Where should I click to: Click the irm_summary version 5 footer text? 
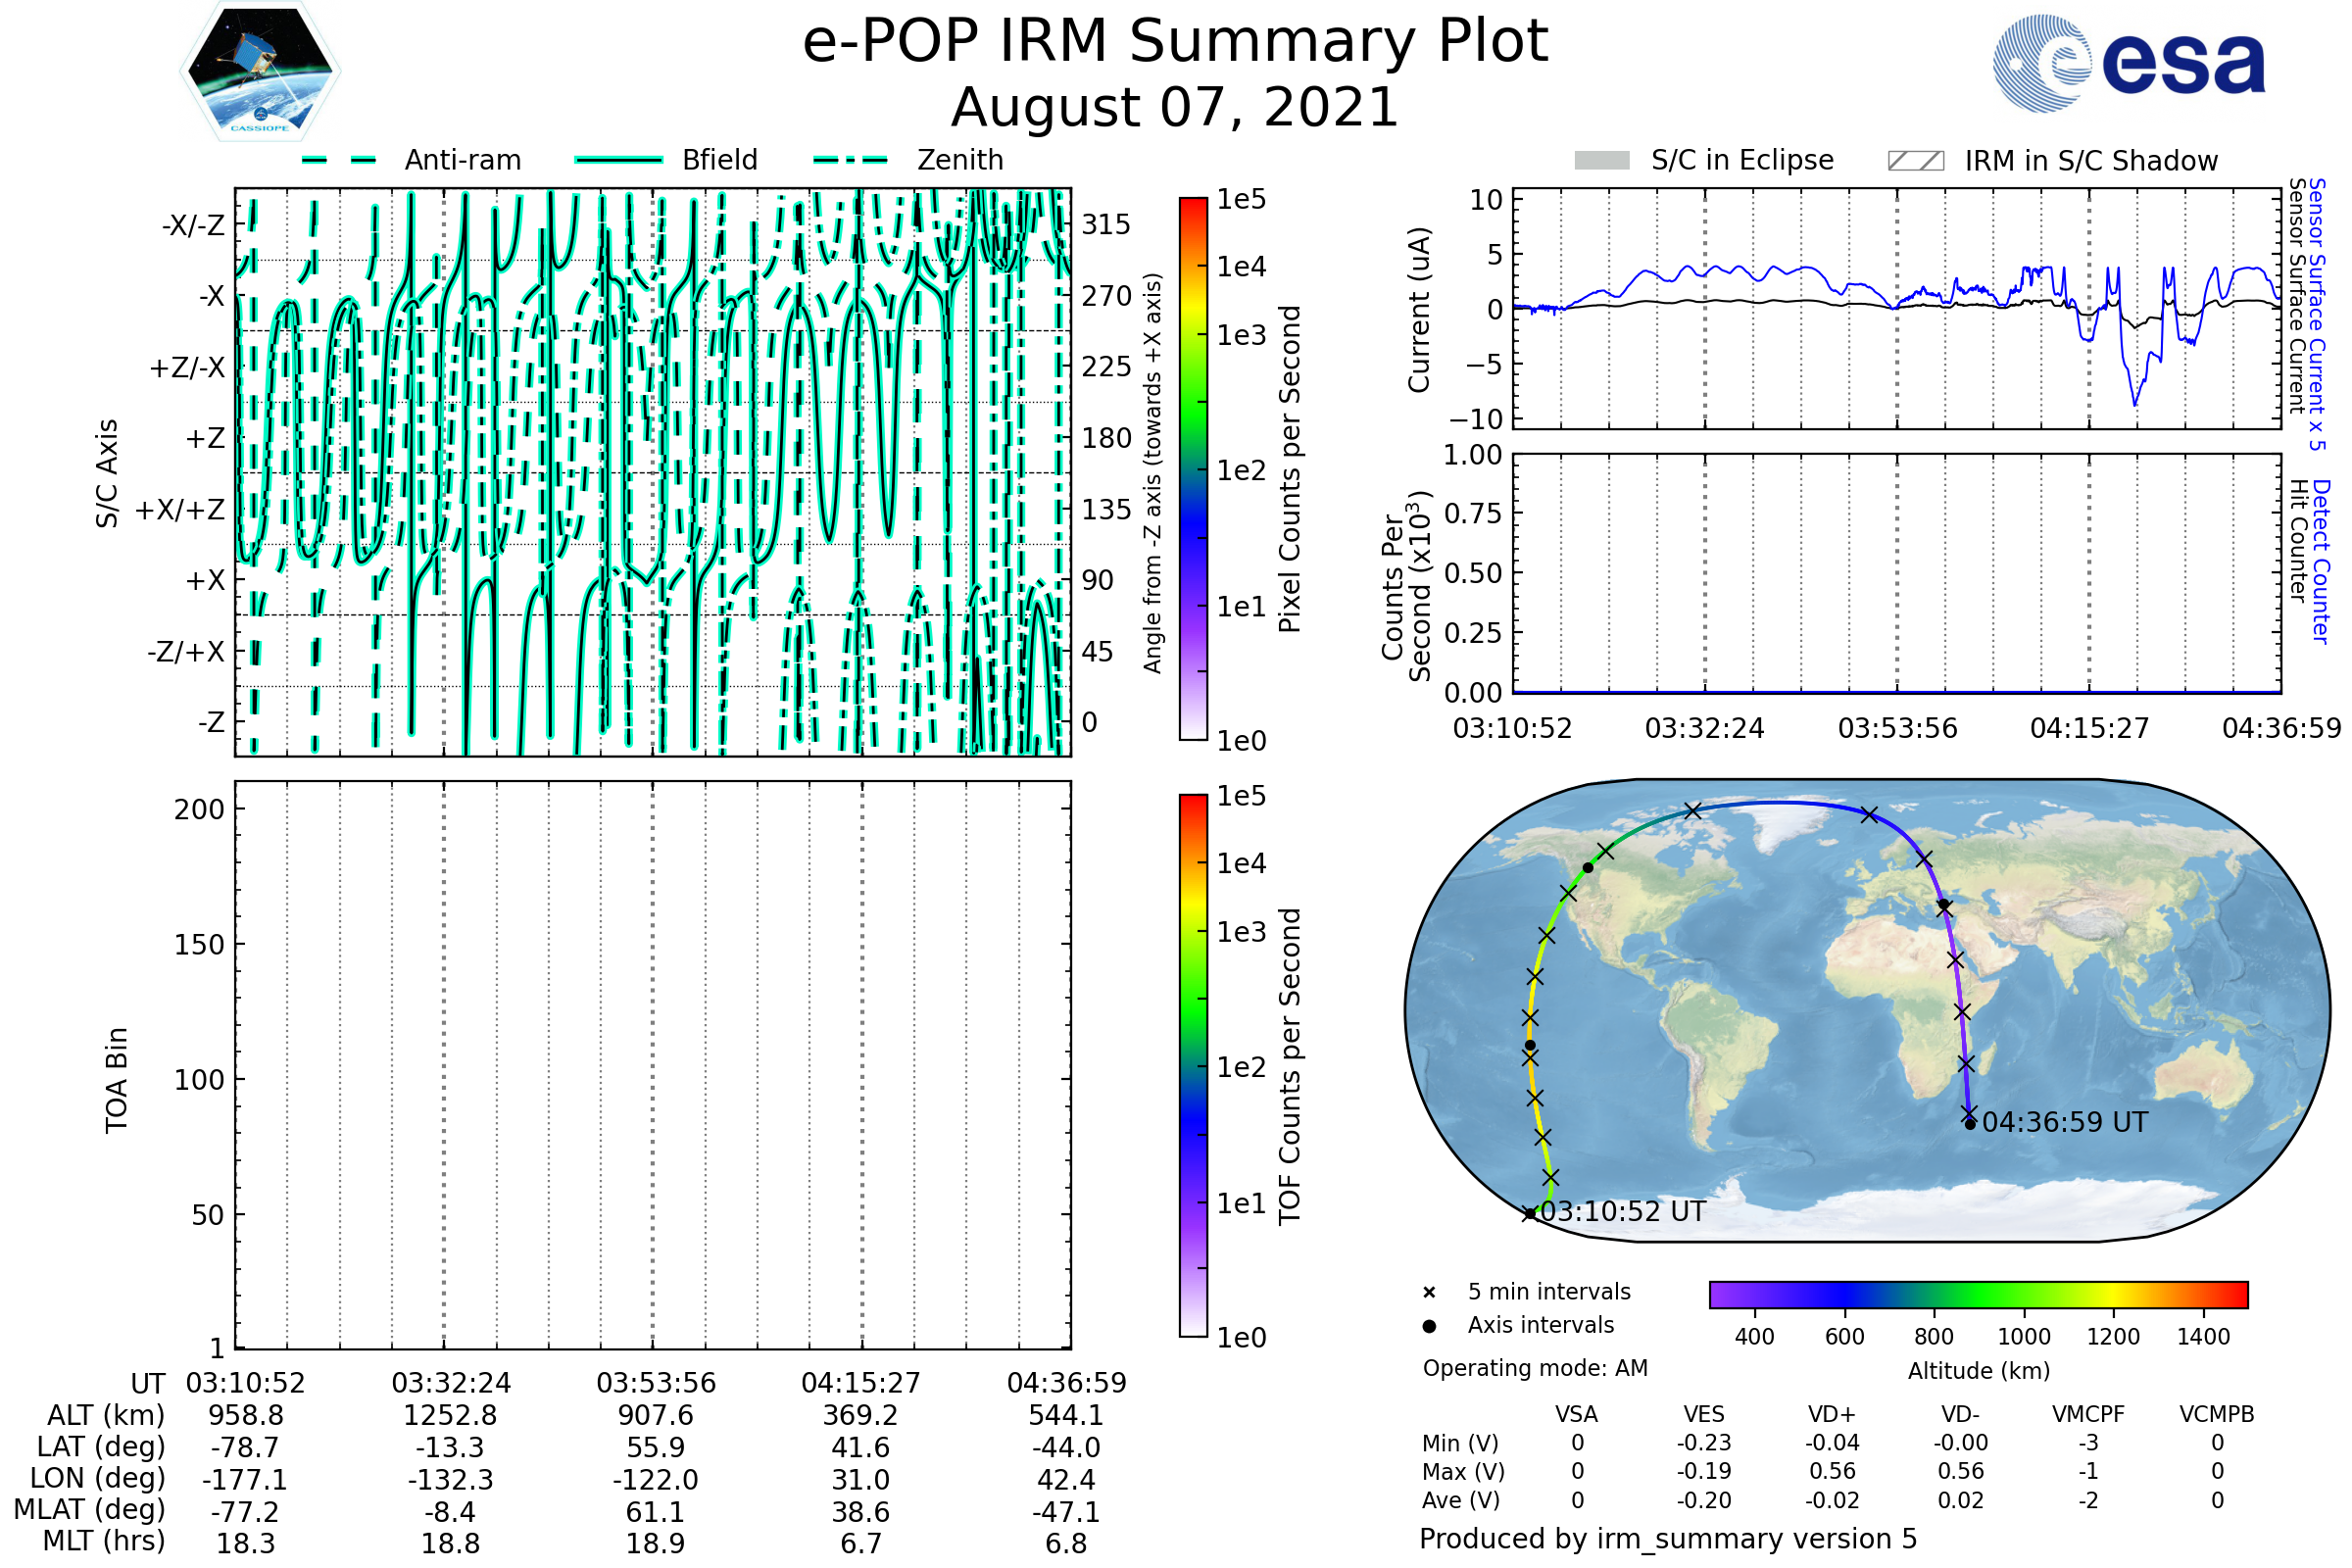[x=1667, y=1539]
